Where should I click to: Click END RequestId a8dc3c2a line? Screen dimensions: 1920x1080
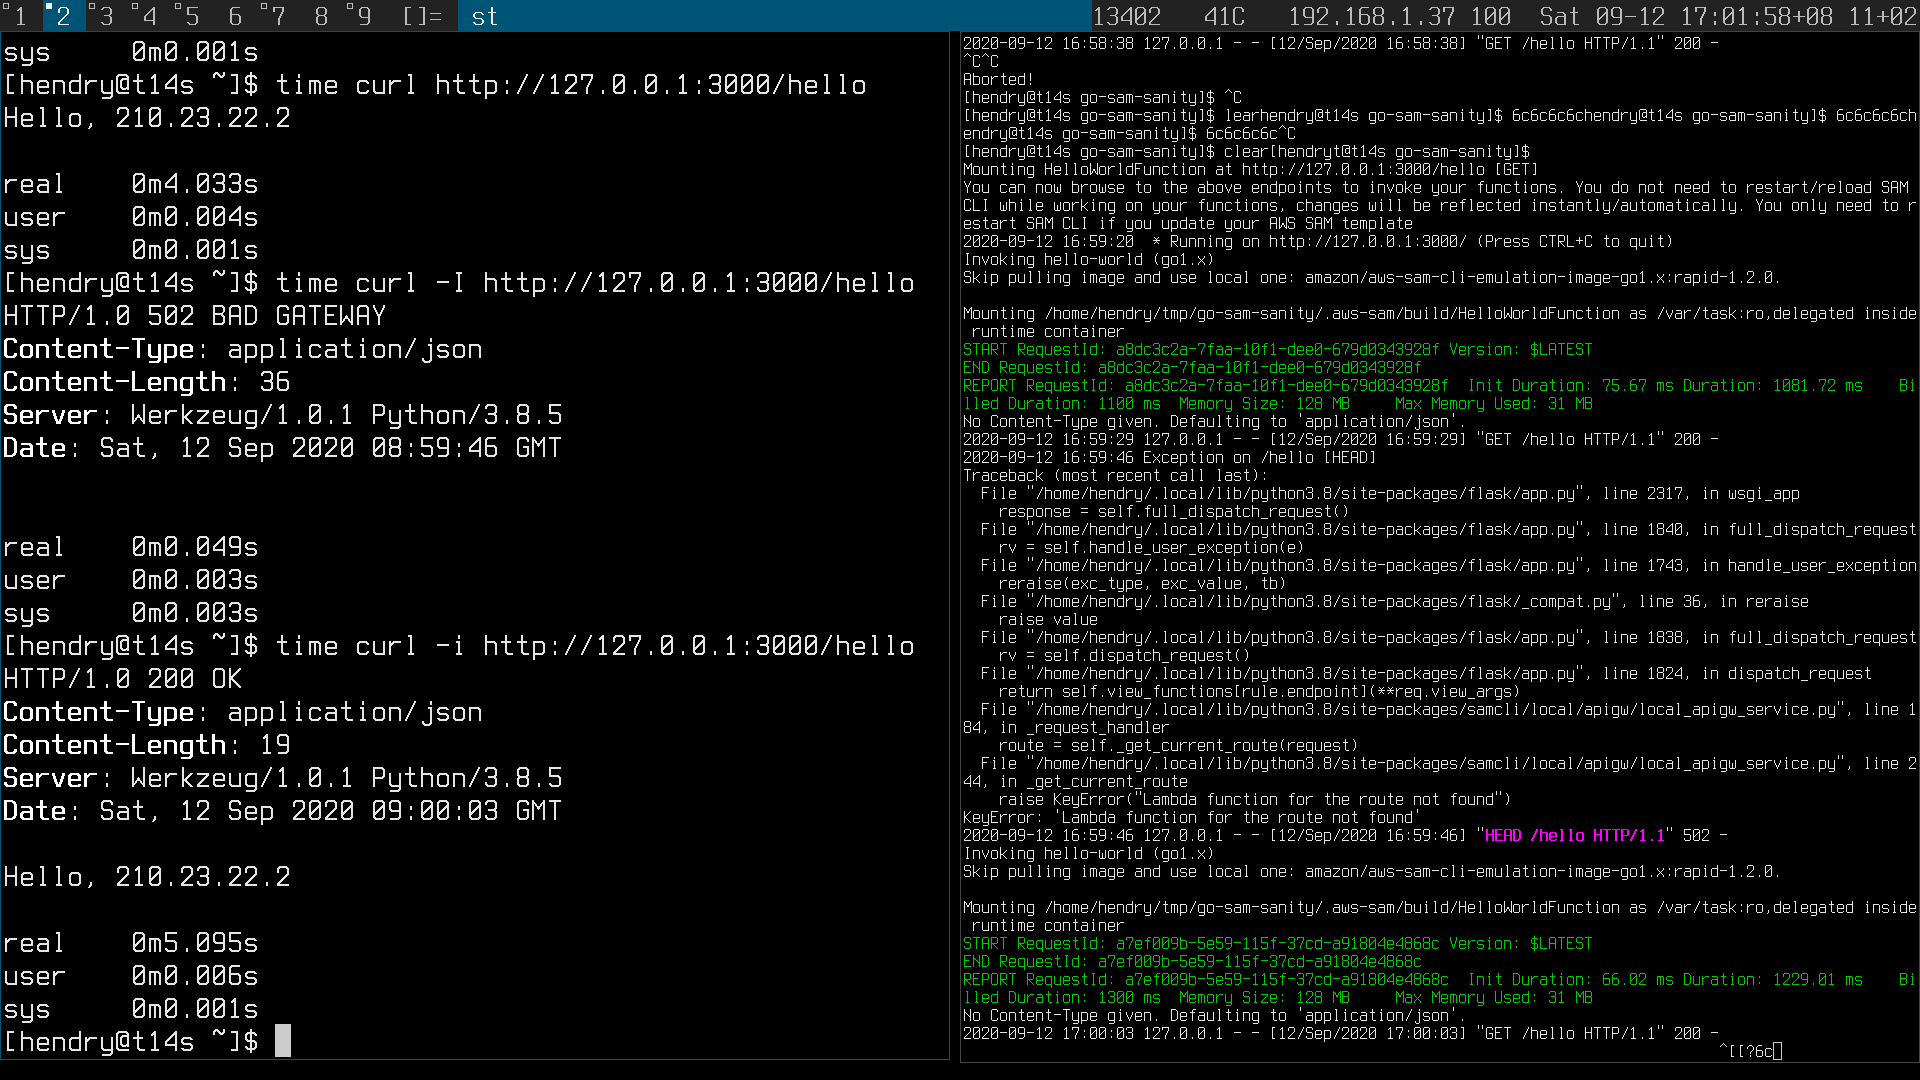pyautogui.click(x=1192, y=368)
